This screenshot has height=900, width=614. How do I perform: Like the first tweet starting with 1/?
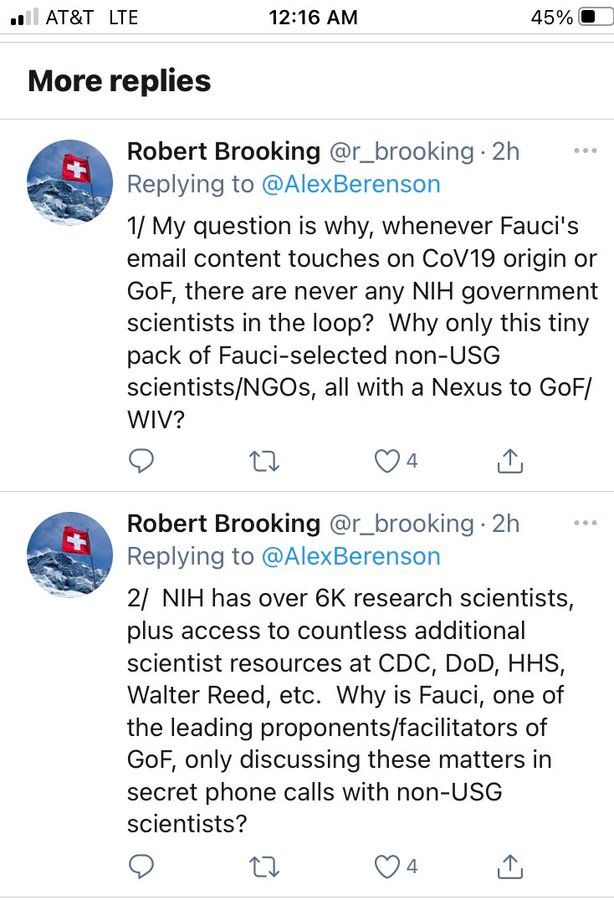pyautogui.click(x=383, y=460)
